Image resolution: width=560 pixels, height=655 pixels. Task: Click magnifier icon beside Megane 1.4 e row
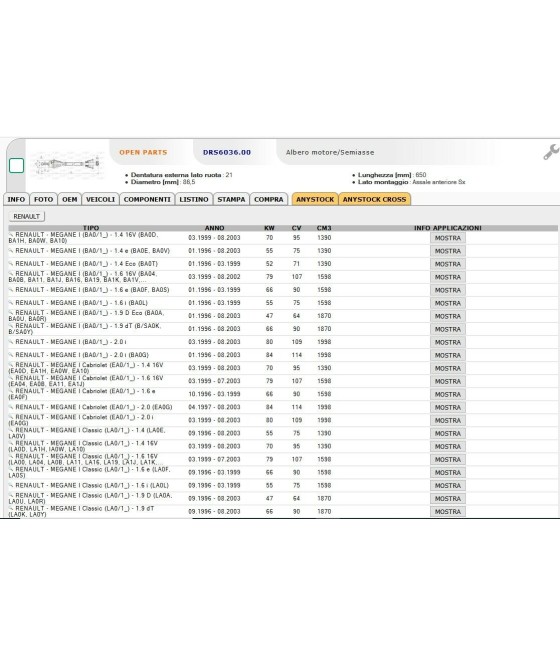tap(11, 251)
